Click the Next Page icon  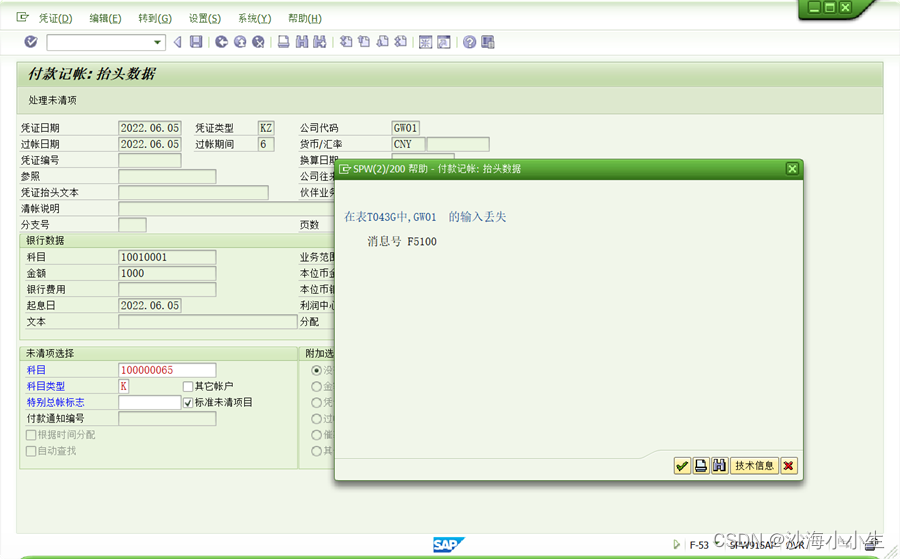coord(382,42)
